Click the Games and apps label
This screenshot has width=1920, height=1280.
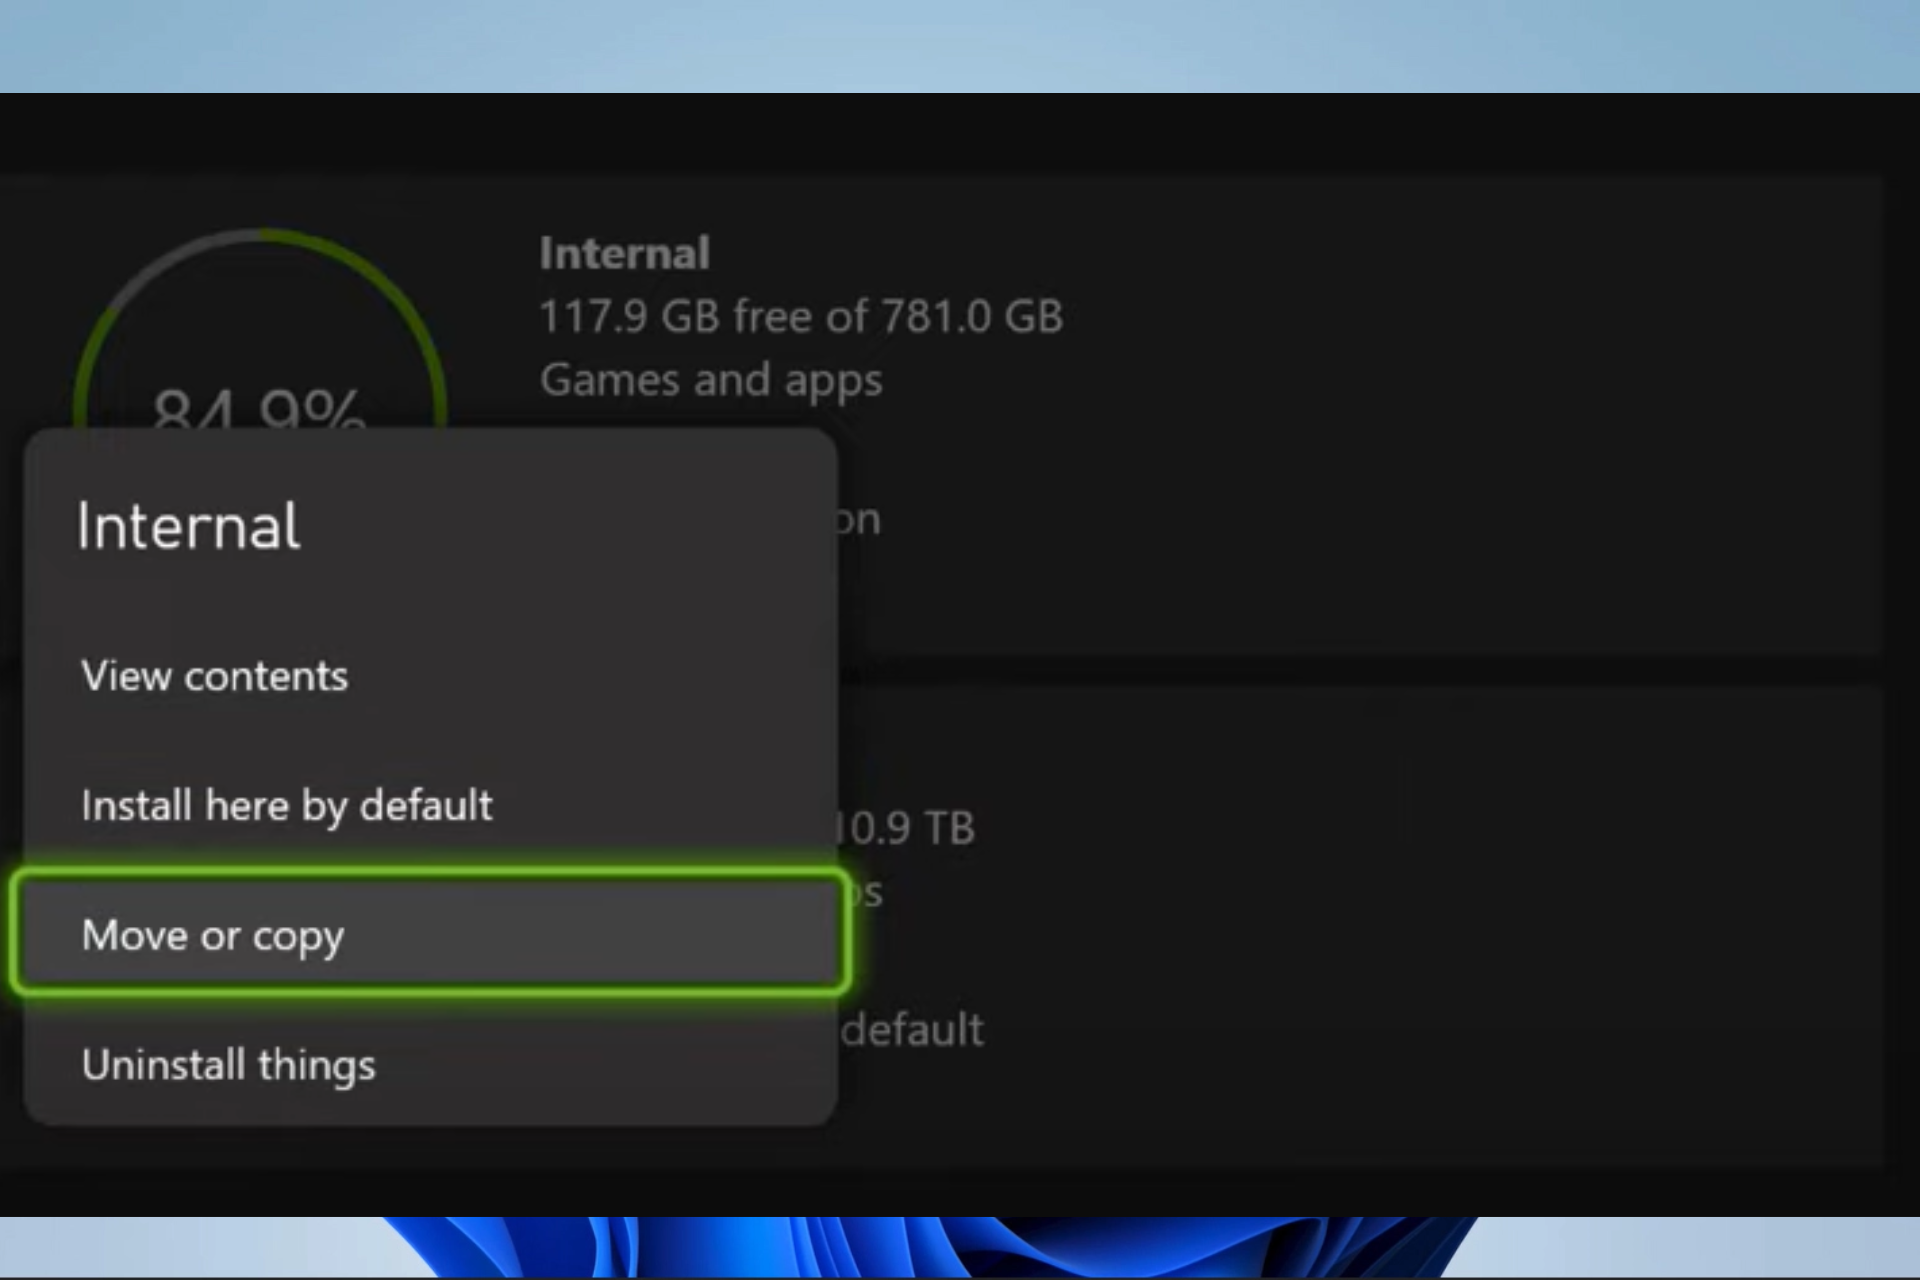pyautogui.click(x=711, y=380)
